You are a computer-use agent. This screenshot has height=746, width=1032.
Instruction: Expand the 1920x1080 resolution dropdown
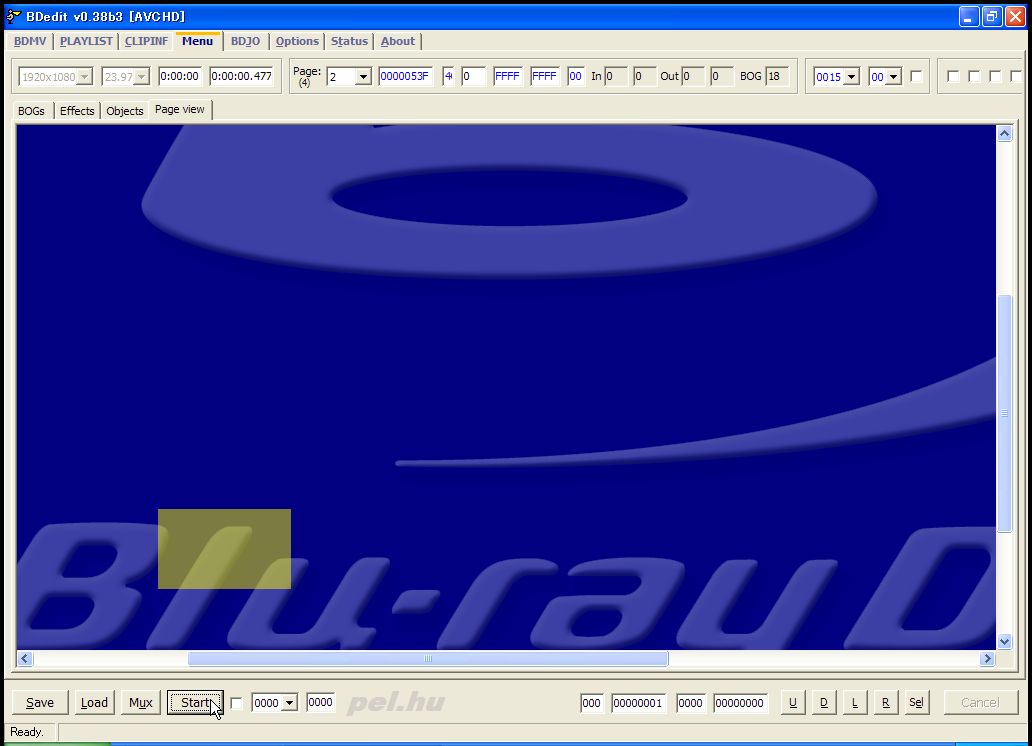[x=84, y=77]
